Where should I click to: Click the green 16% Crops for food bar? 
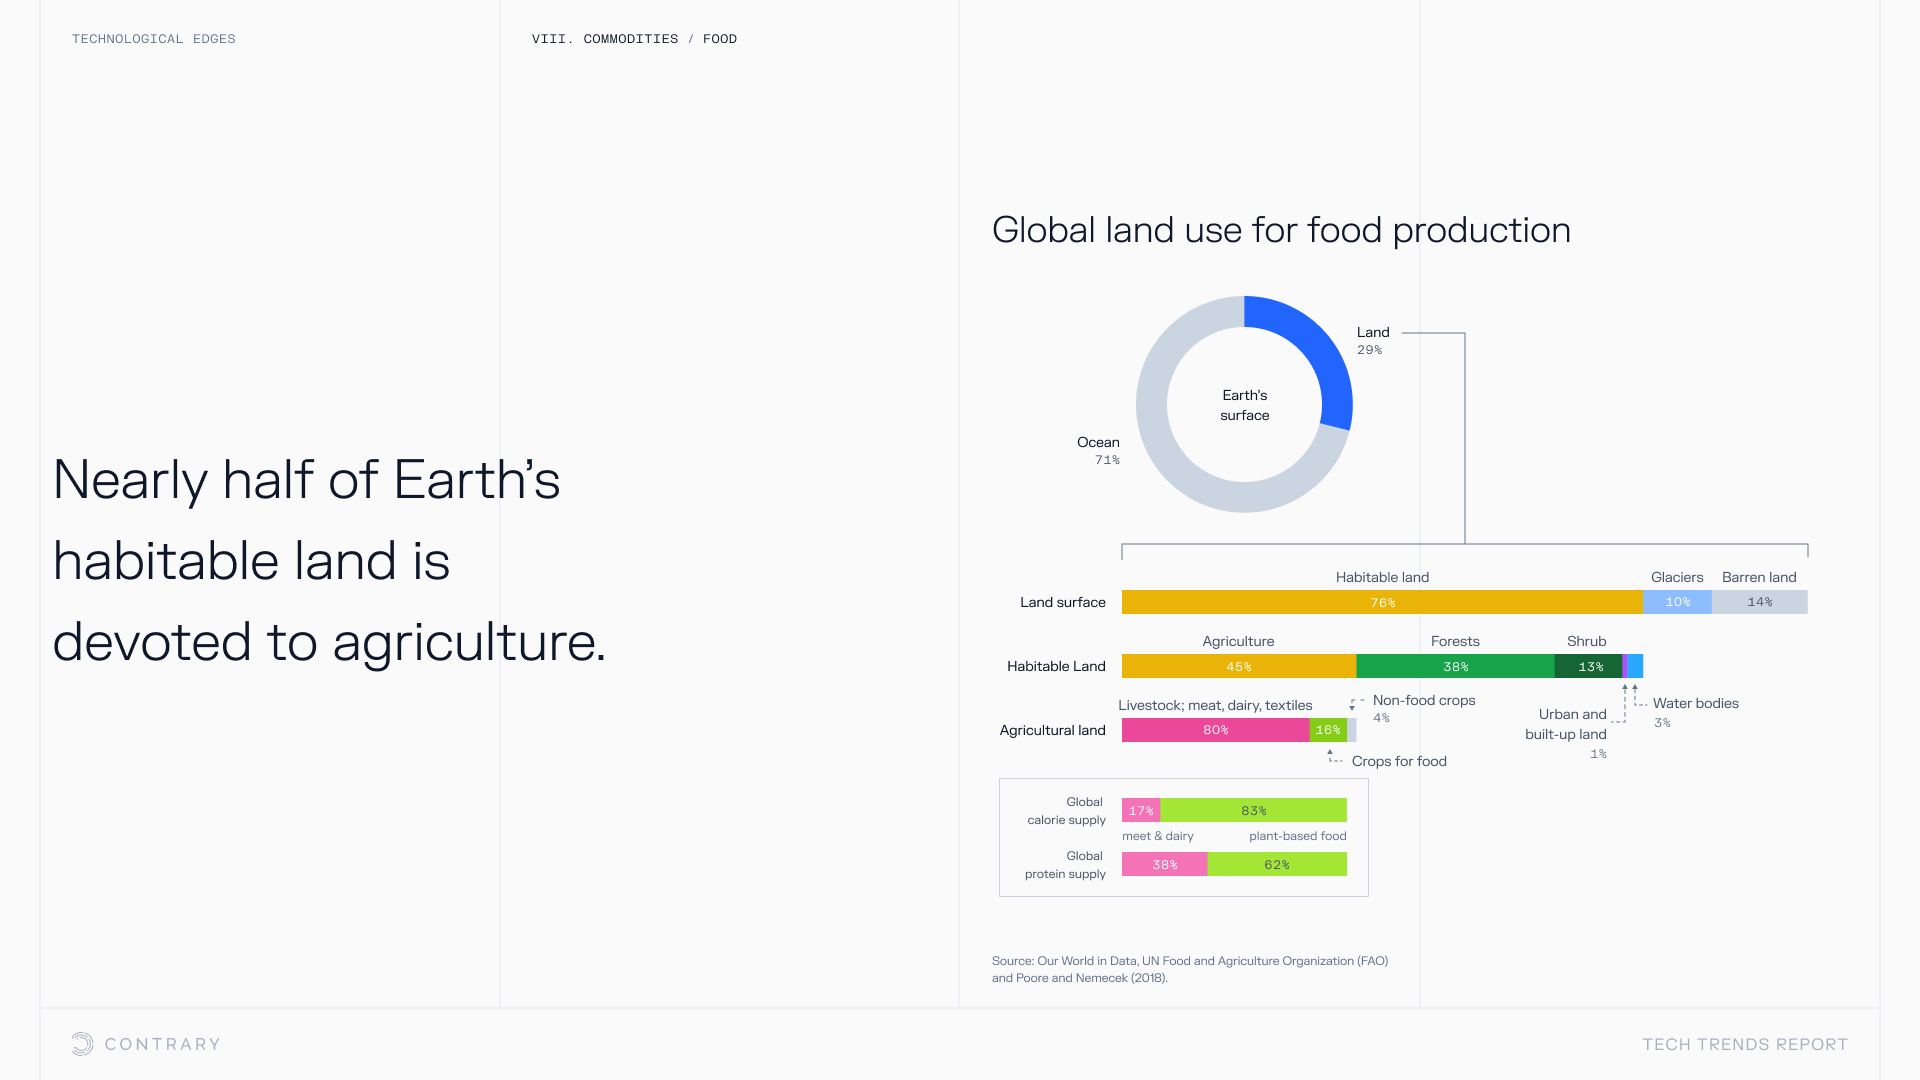[1327, 730]
